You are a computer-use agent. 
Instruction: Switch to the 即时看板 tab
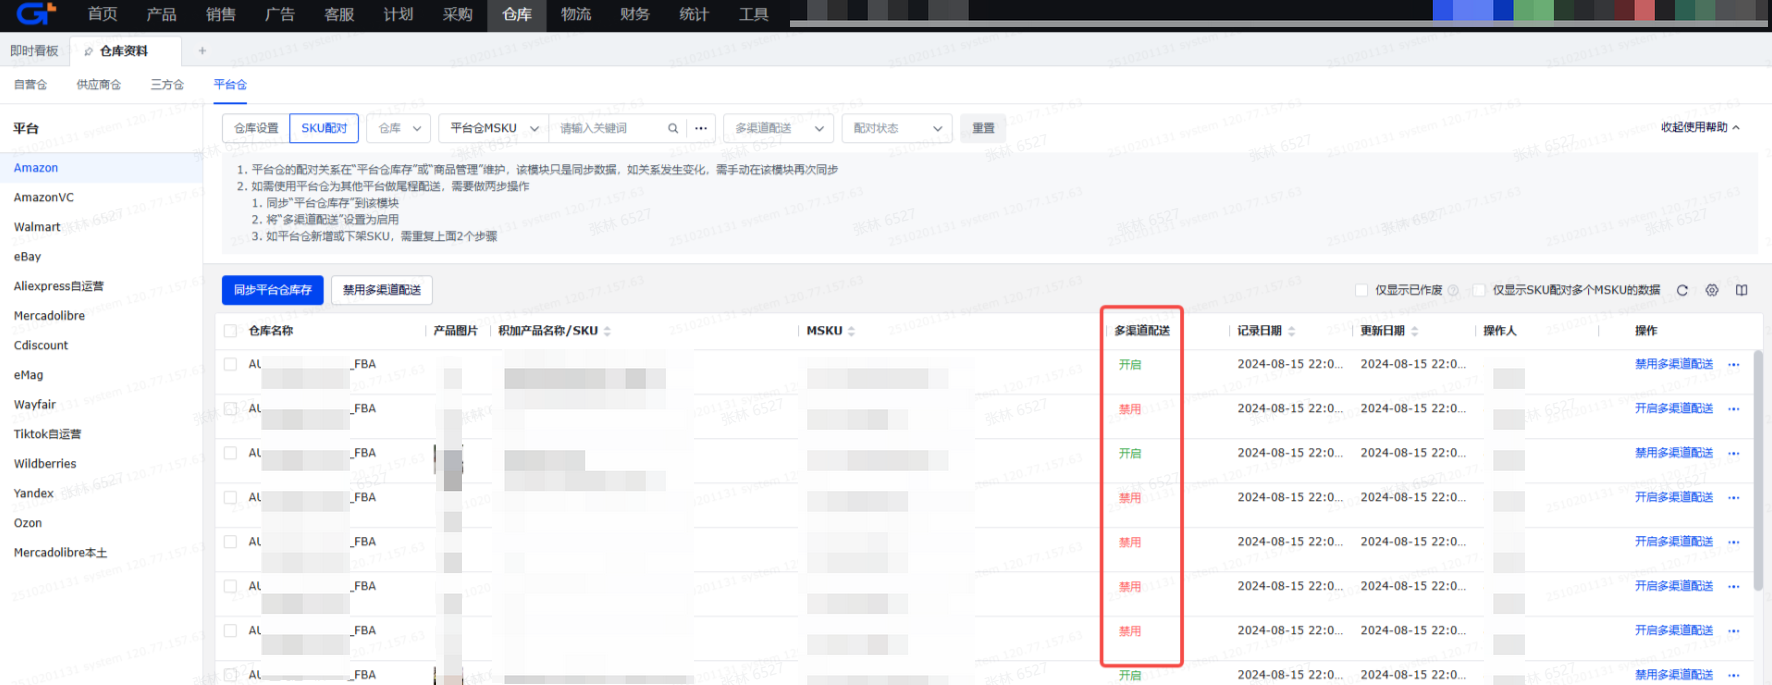34,51
